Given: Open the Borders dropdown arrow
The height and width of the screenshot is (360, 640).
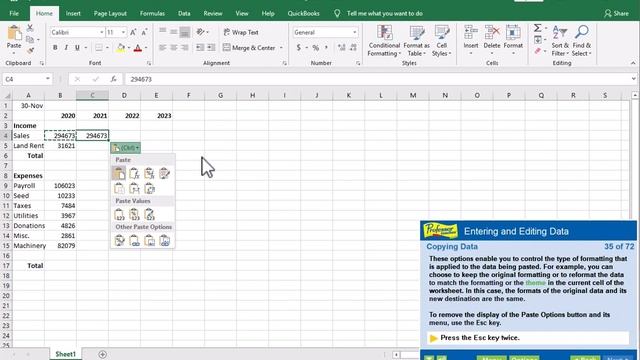Looking at the screenshot, I should coord(107,48).
